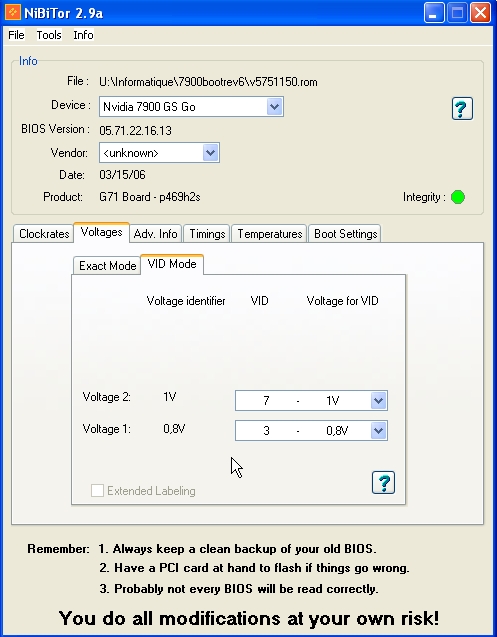Click the Voltage identifier column header
Screen dimensions: 497x637
186,301
